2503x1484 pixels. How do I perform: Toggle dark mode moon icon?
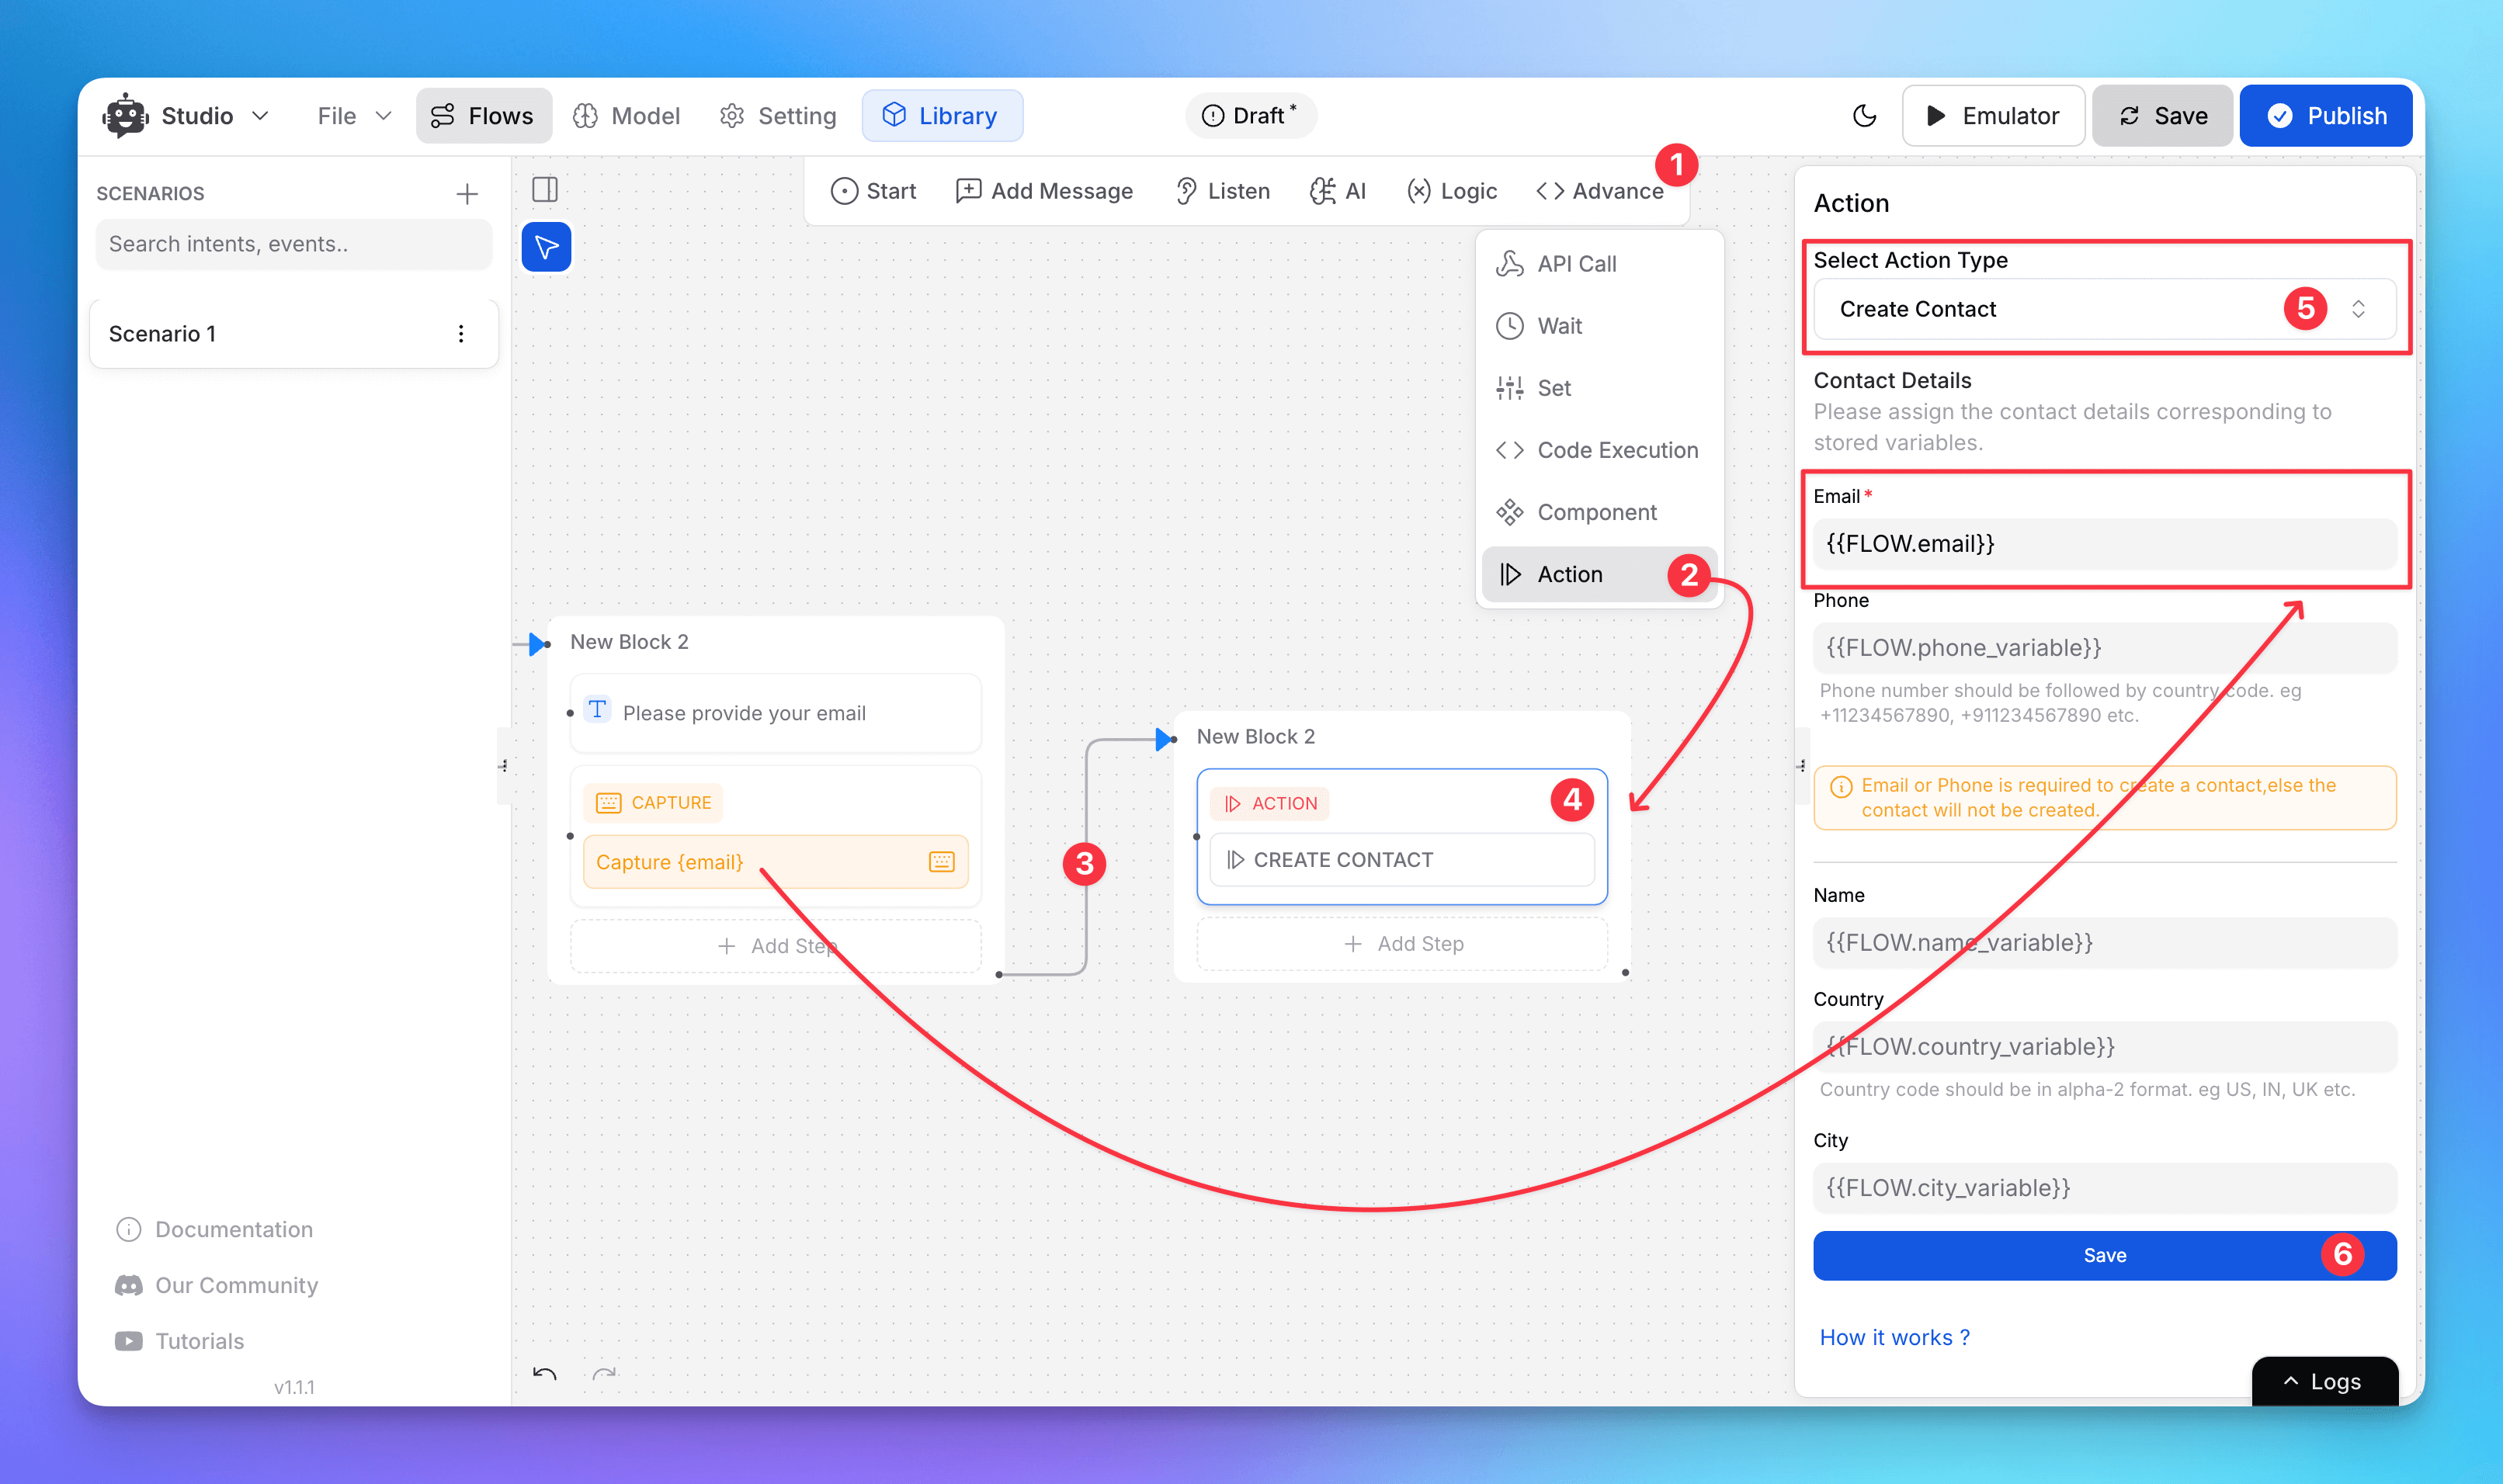pos(1864,116)
